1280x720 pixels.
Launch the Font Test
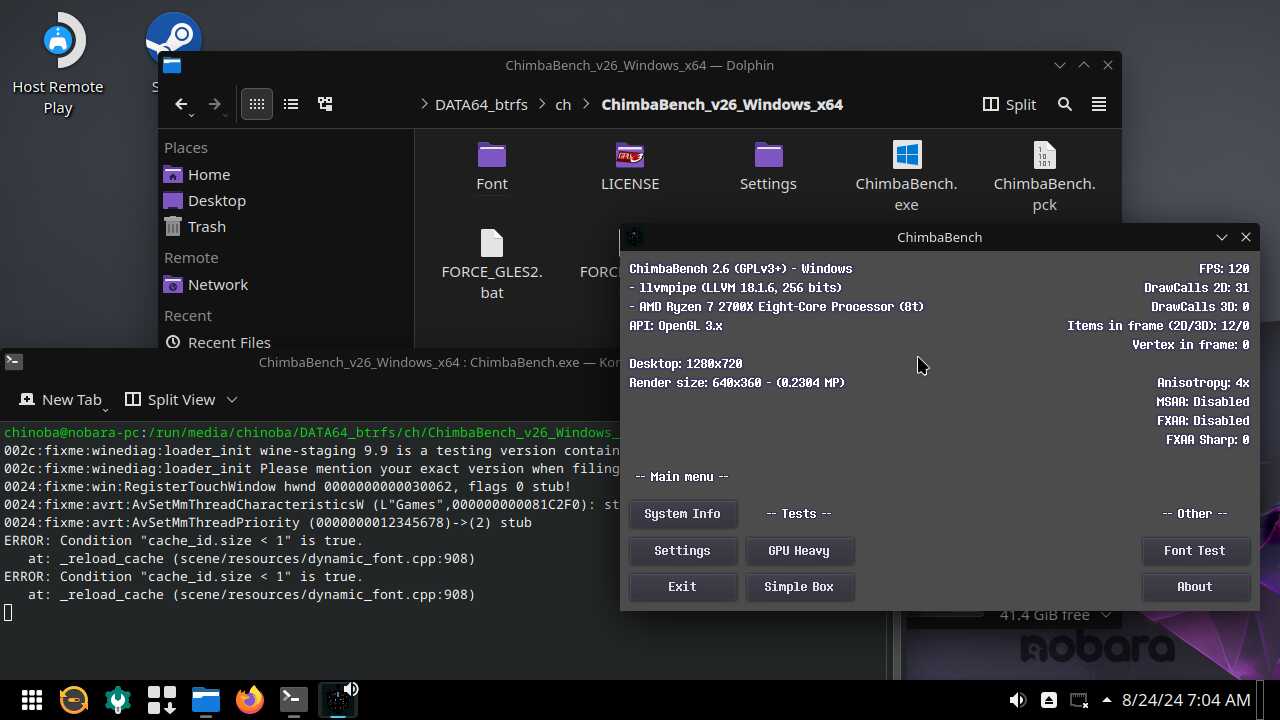(x=1195, y=551)
